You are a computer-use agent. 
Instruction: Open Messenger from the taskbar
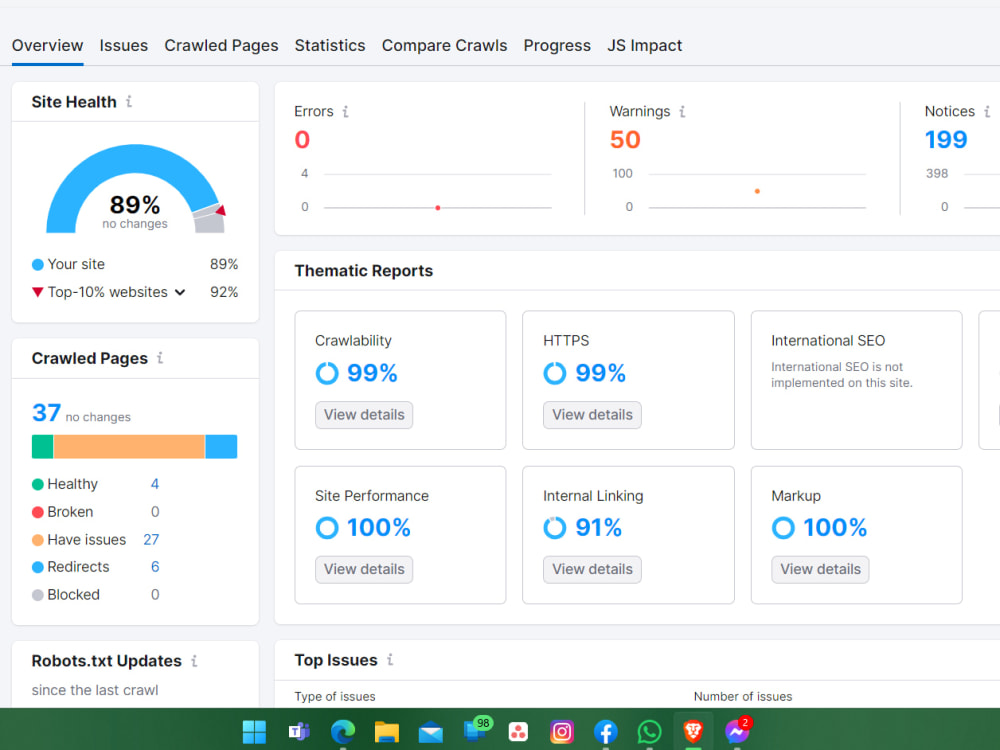[738, 730]
